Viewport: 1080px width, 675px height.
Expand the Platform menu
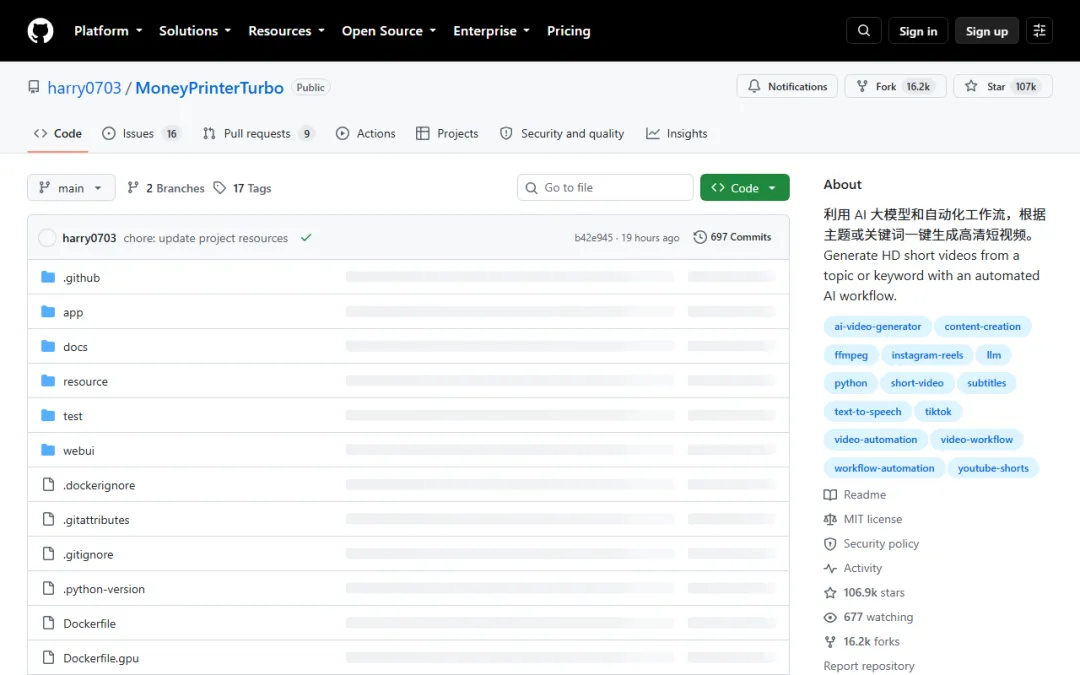[x=108, y=31]
